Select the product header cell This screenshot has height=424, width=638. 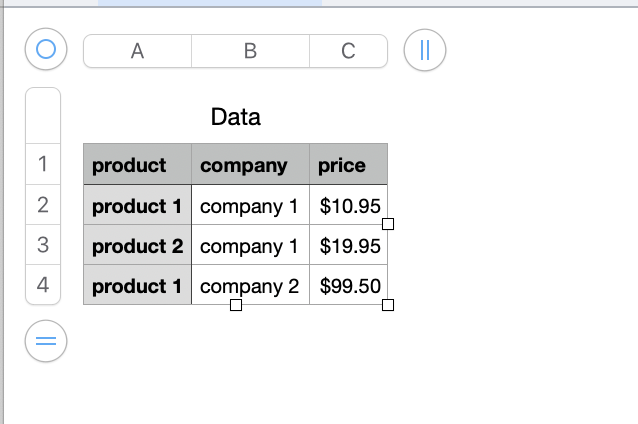pyautogui.click(x=137, y=165)
